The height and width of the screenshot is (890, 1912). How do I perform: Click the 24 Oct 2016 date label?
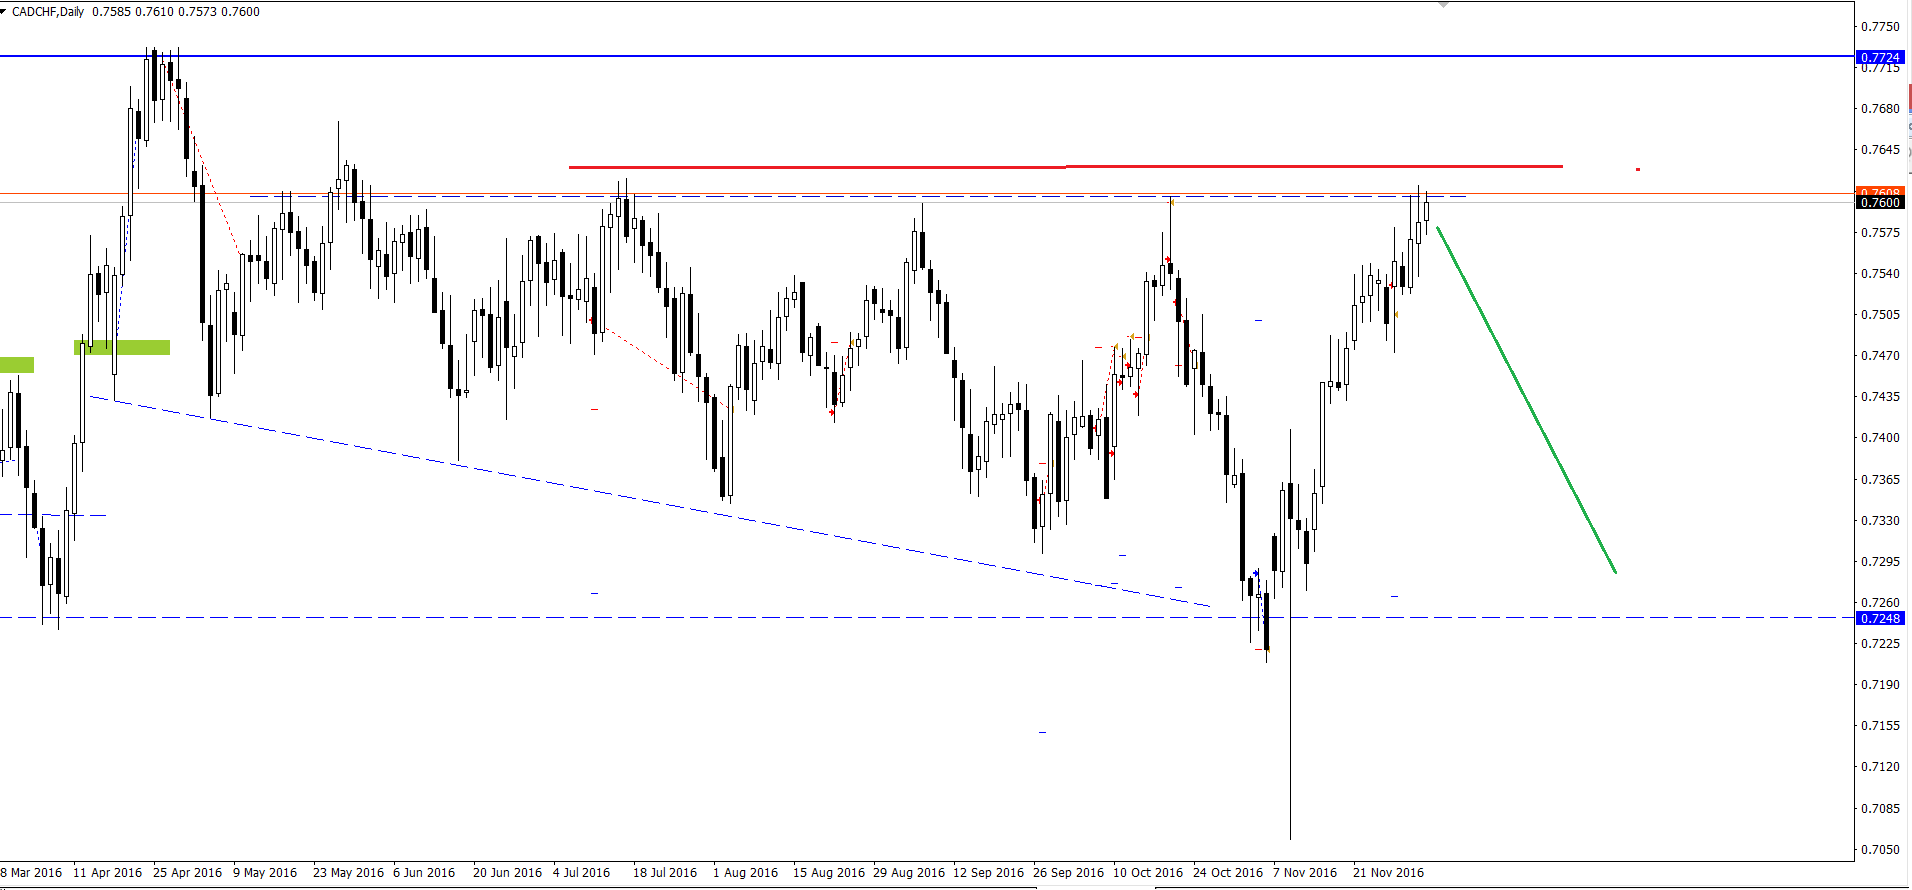tap(1228, 872)
